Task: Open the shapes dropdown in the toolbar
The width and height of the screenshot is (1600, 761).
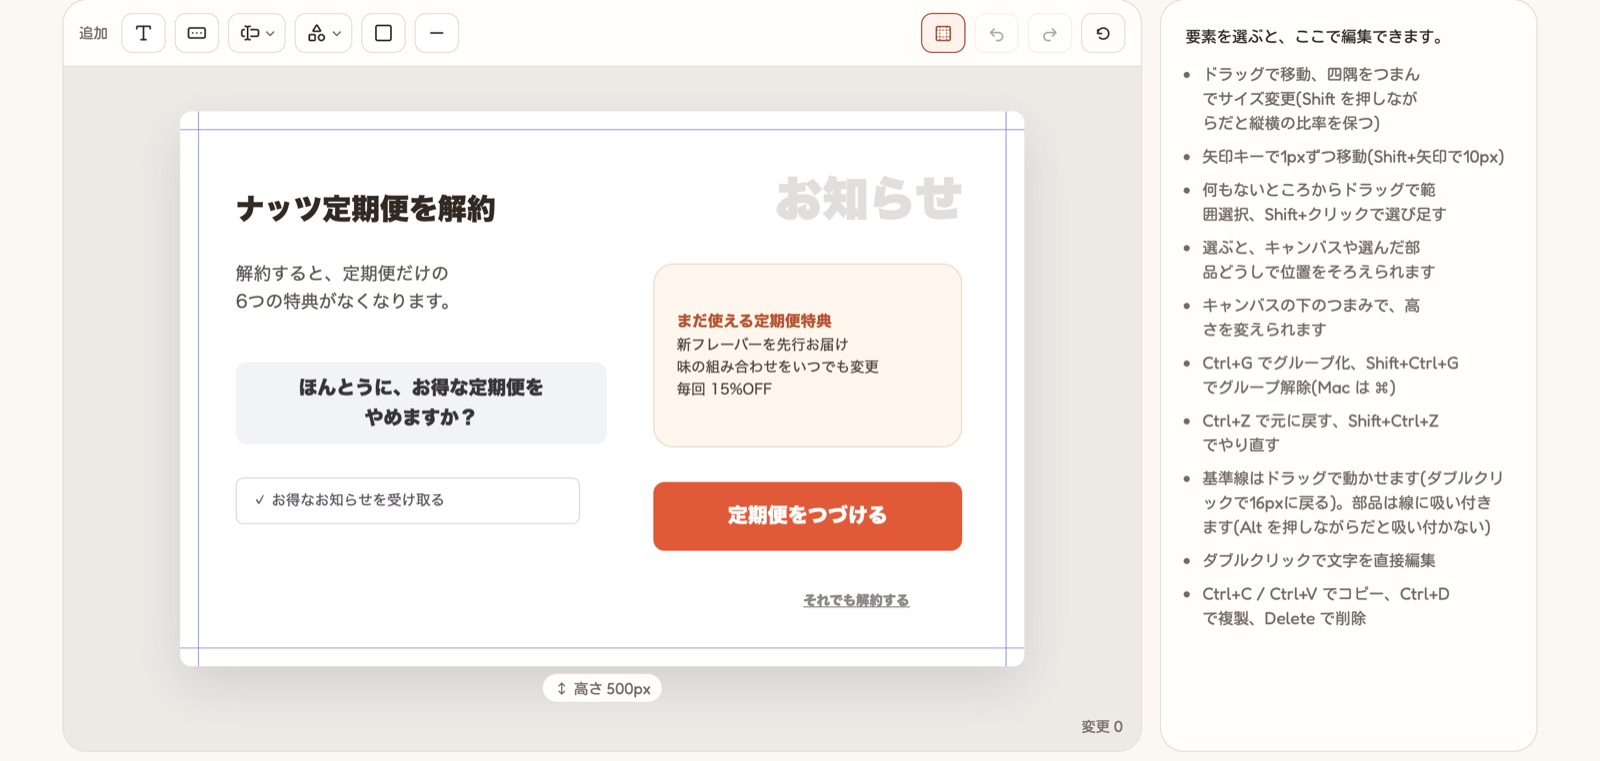Action: (x=323, y=33)
